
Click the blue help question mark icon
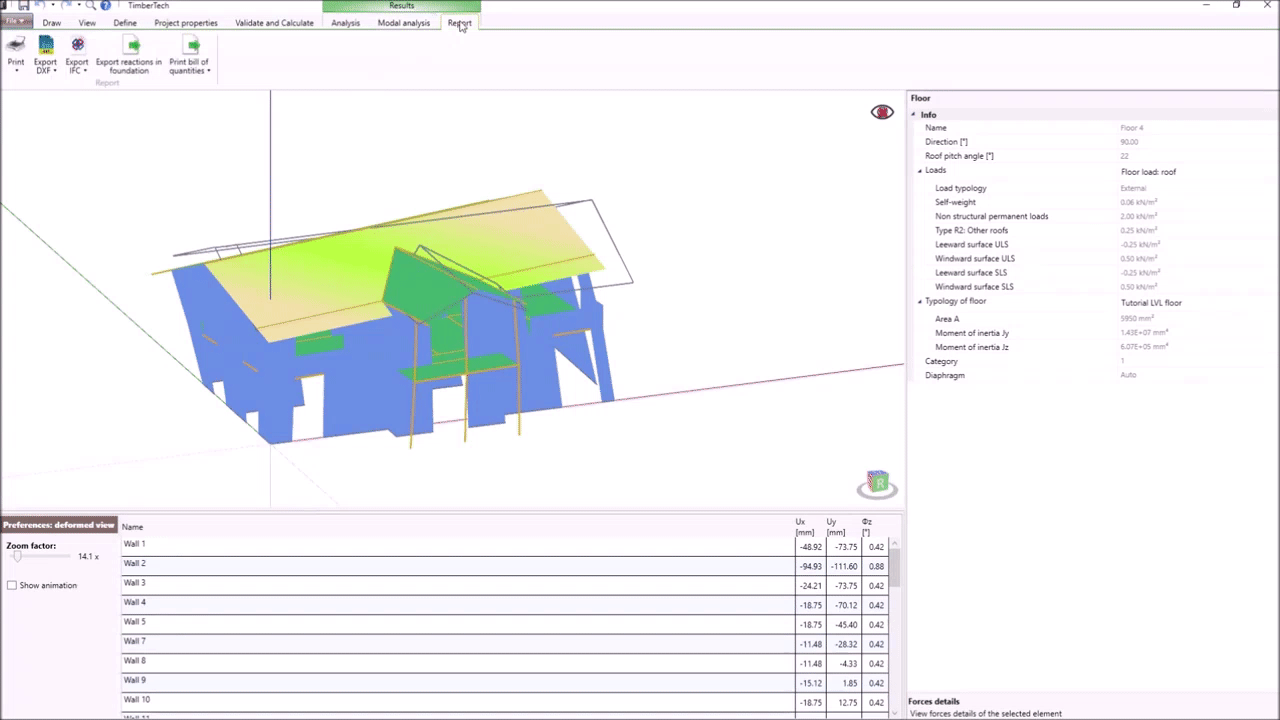105,6
